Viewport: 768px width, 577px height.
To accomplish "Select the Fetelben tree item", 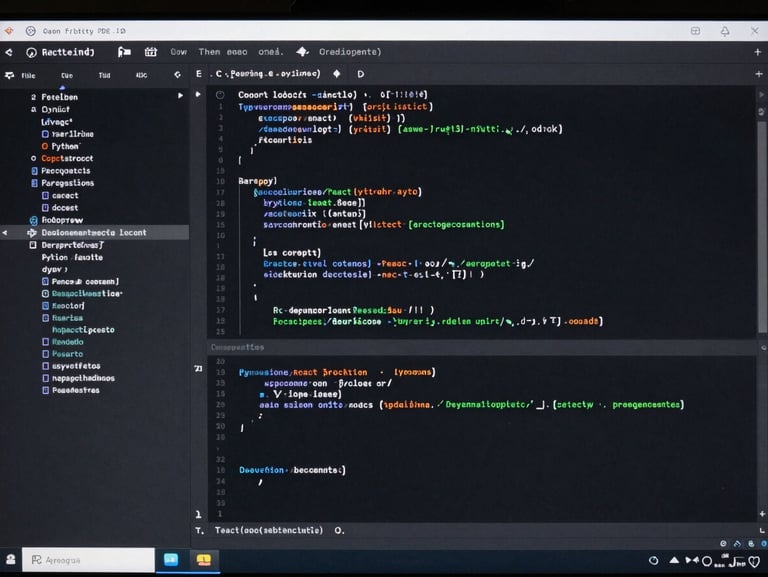I will point(59,97).
